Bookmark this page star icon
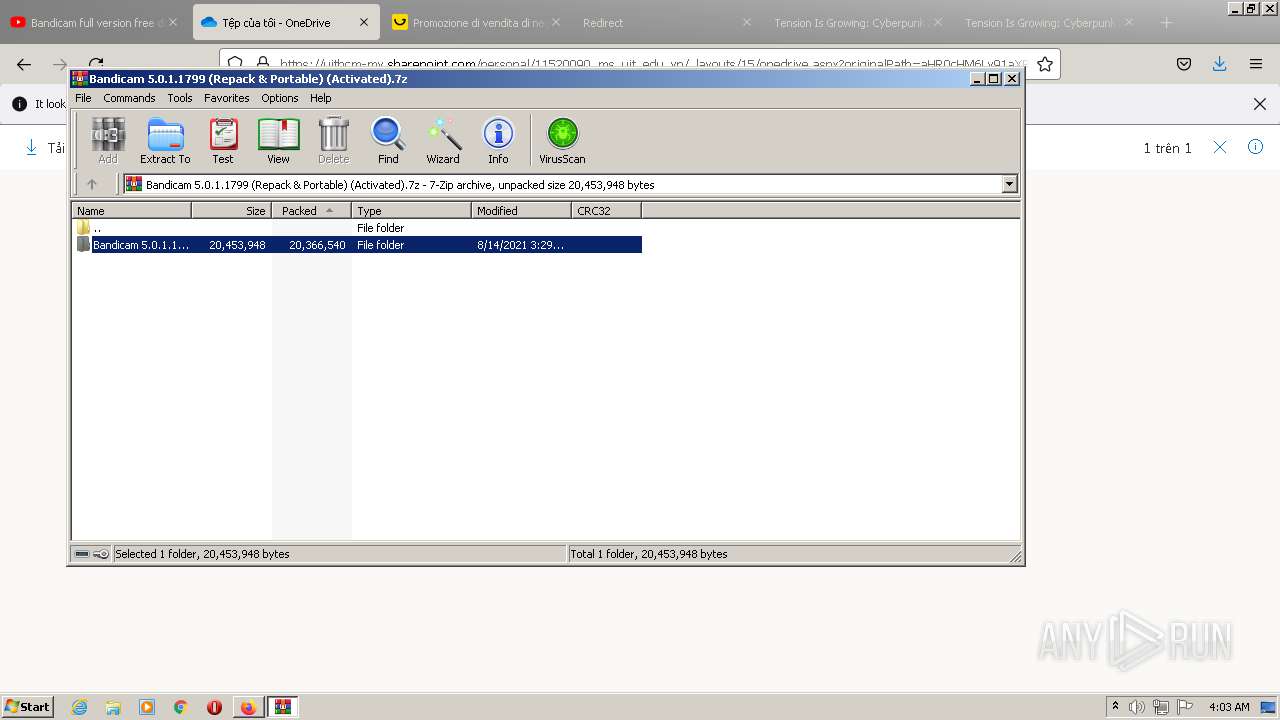Viewport: 1280px width, 720px height. click(x=1045, y=64)
